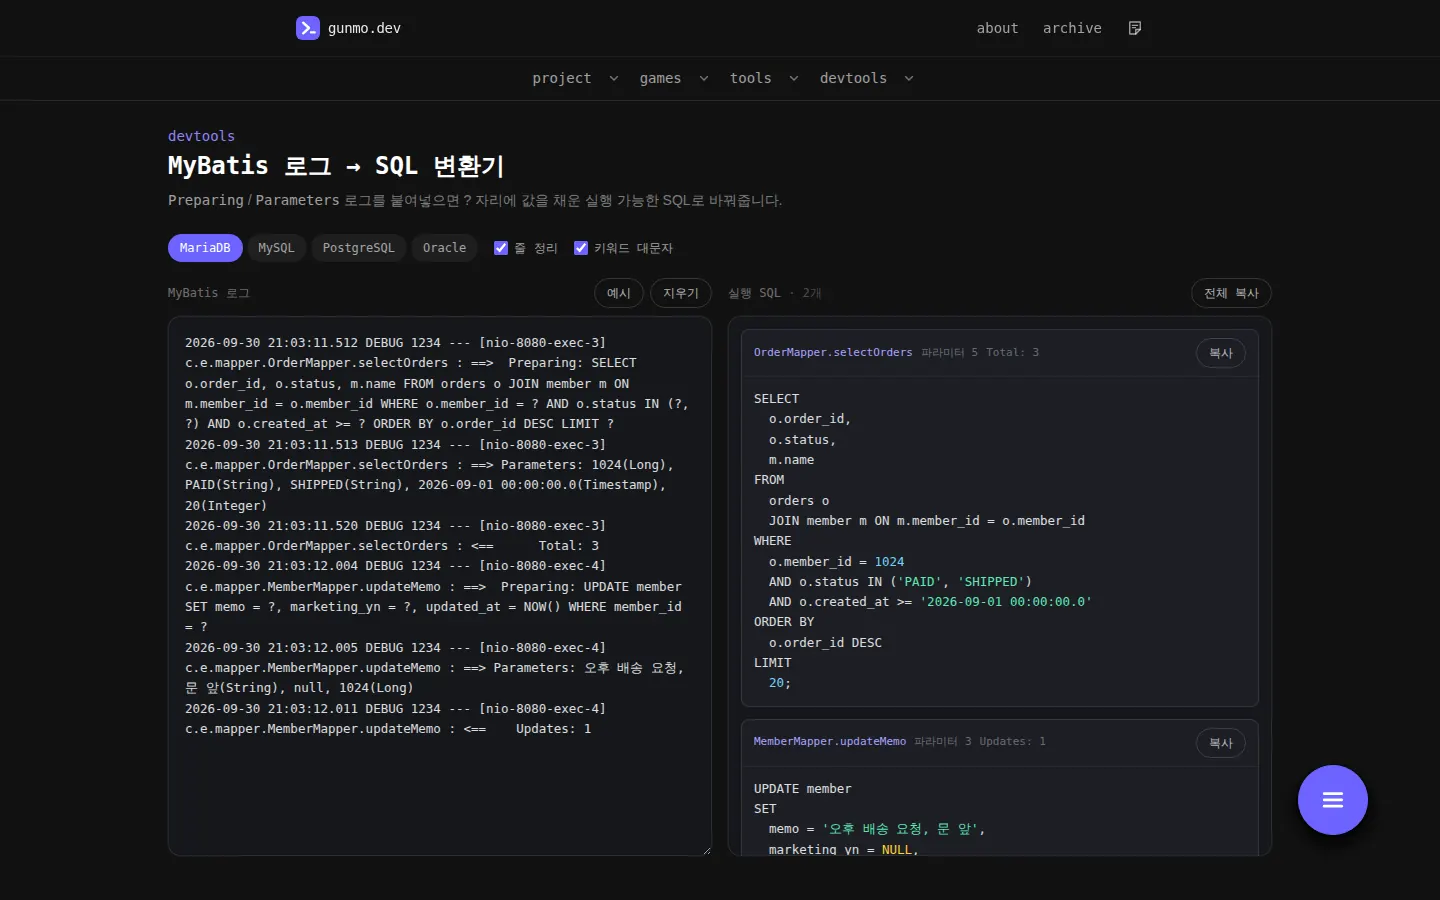
Task: Grab the textarea resize handle corner
Action: point(706,850)
